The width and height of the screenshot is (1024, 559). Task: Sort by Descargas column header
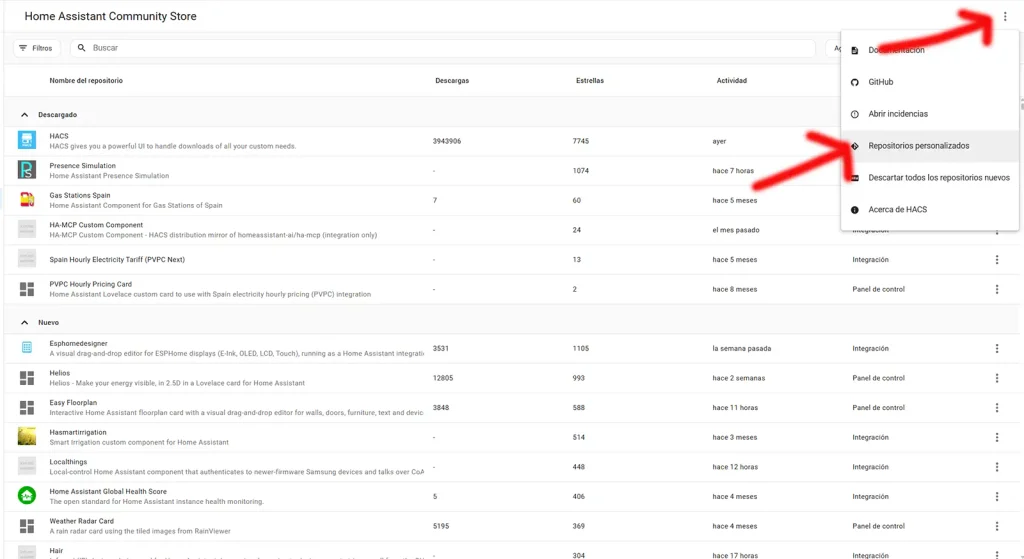452,80
